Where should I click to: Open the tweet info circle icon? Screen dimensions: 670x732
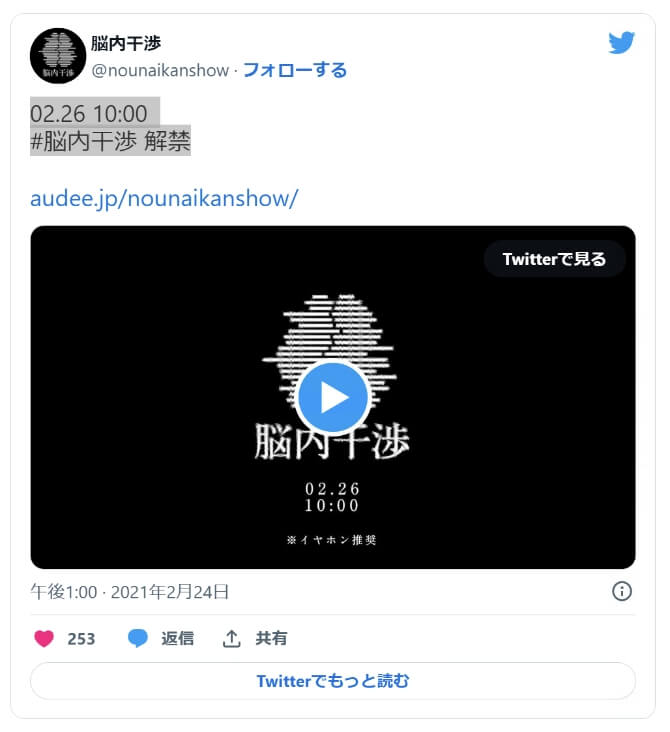tap(621, 591)
